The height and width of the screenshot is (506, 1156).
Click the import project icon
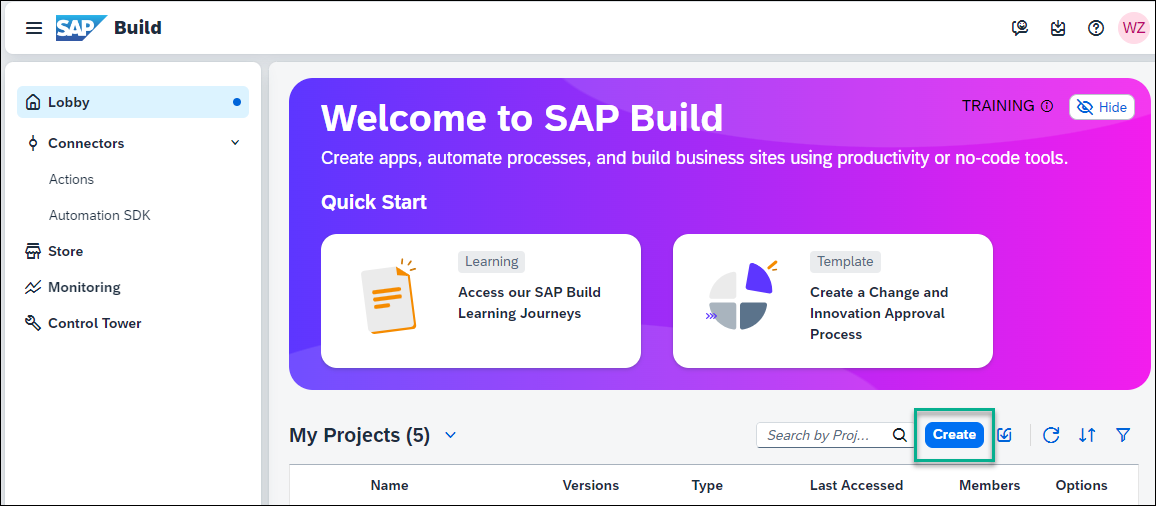click(1004, 435)
